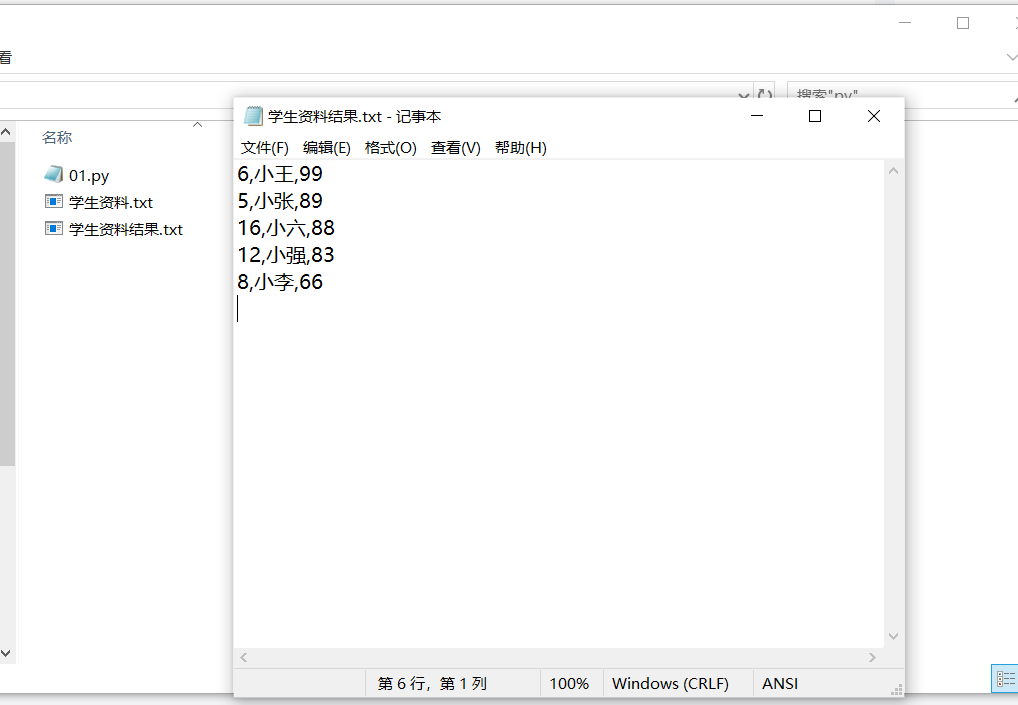Click status bar 第 6 行, 第 1 列

point(432,684)
